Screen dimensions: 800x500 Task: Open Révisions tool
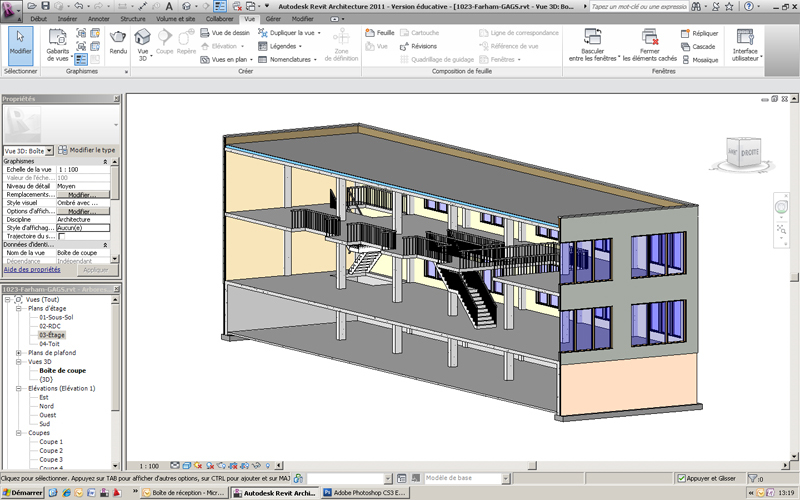[x=418, y=46]
